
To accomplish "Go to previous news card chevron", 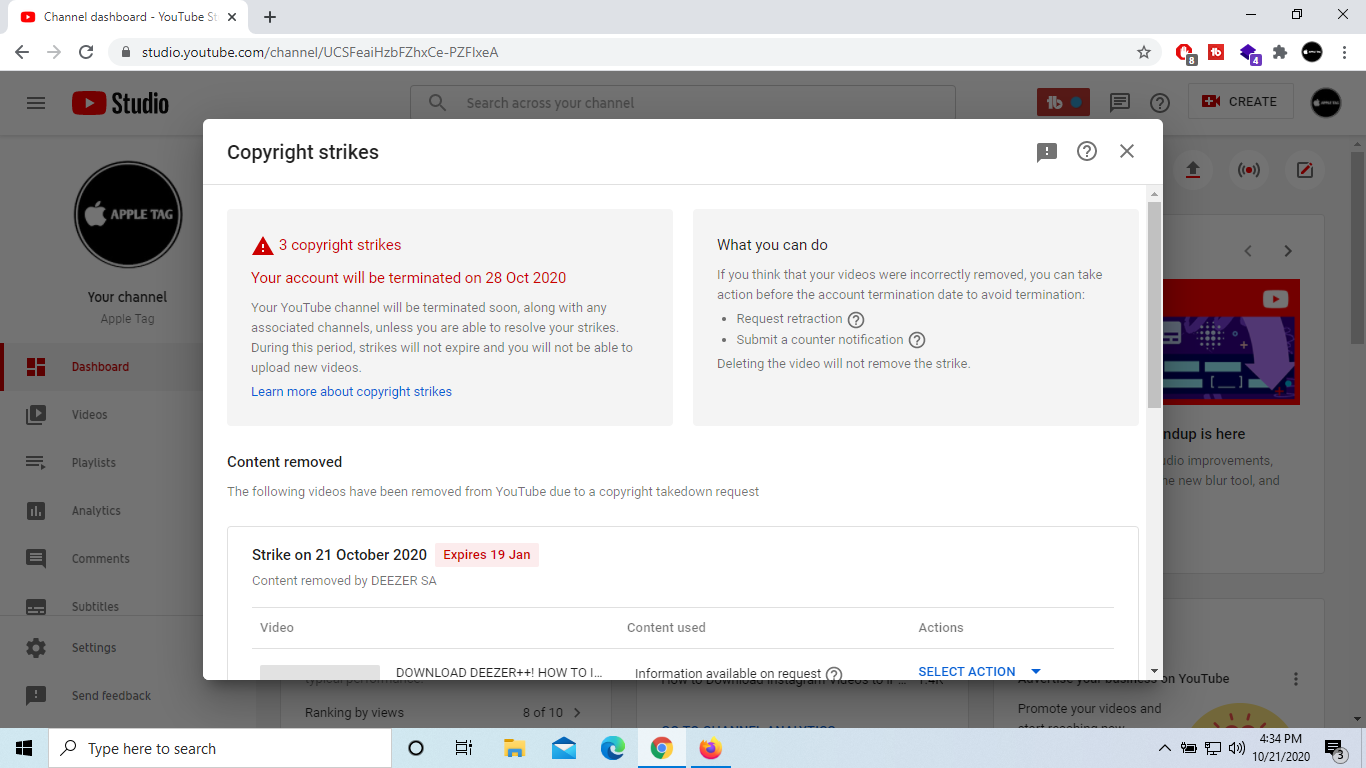I will [x=1248, y=251].
